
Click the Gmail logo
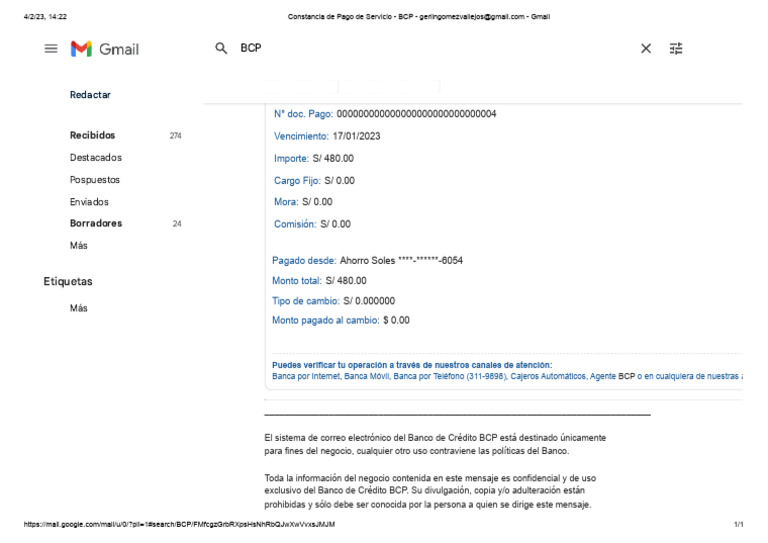(x=105, y=49)
